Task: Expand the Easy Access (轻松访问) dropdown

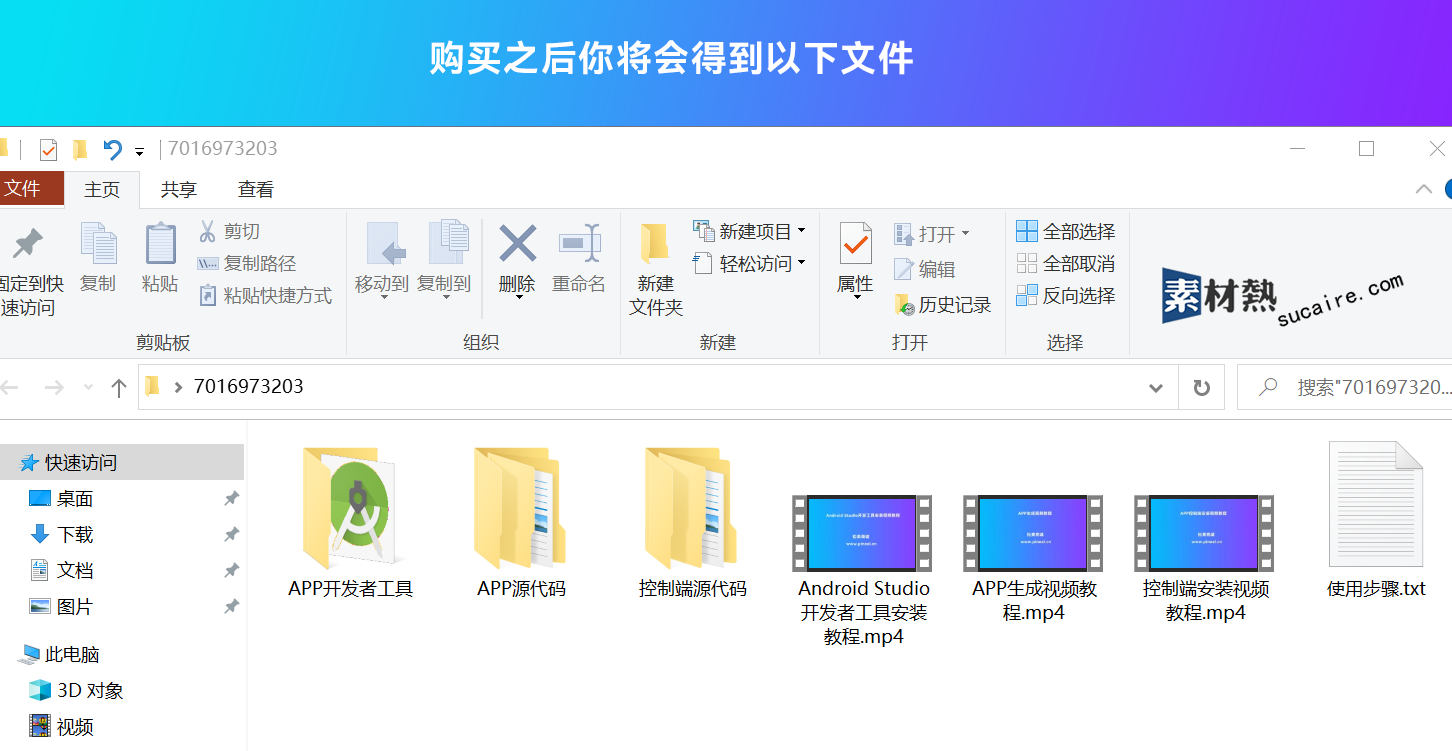Action: 801,263
